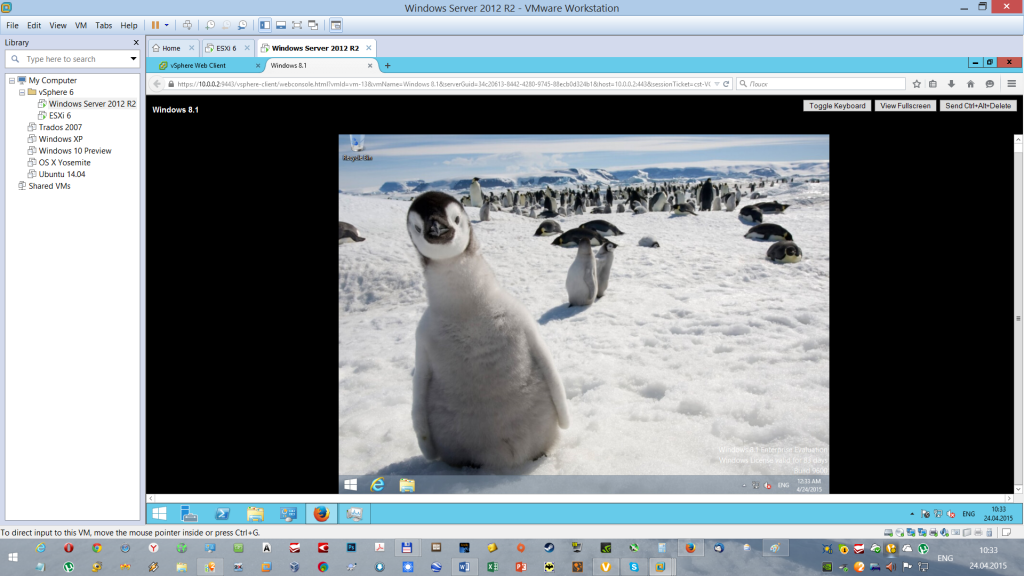The width and height of the screenshot is (1024, 576).
Task: Launch Internet Explorer in the Windows 8.1 guest
Action: [x=378, y=483]
